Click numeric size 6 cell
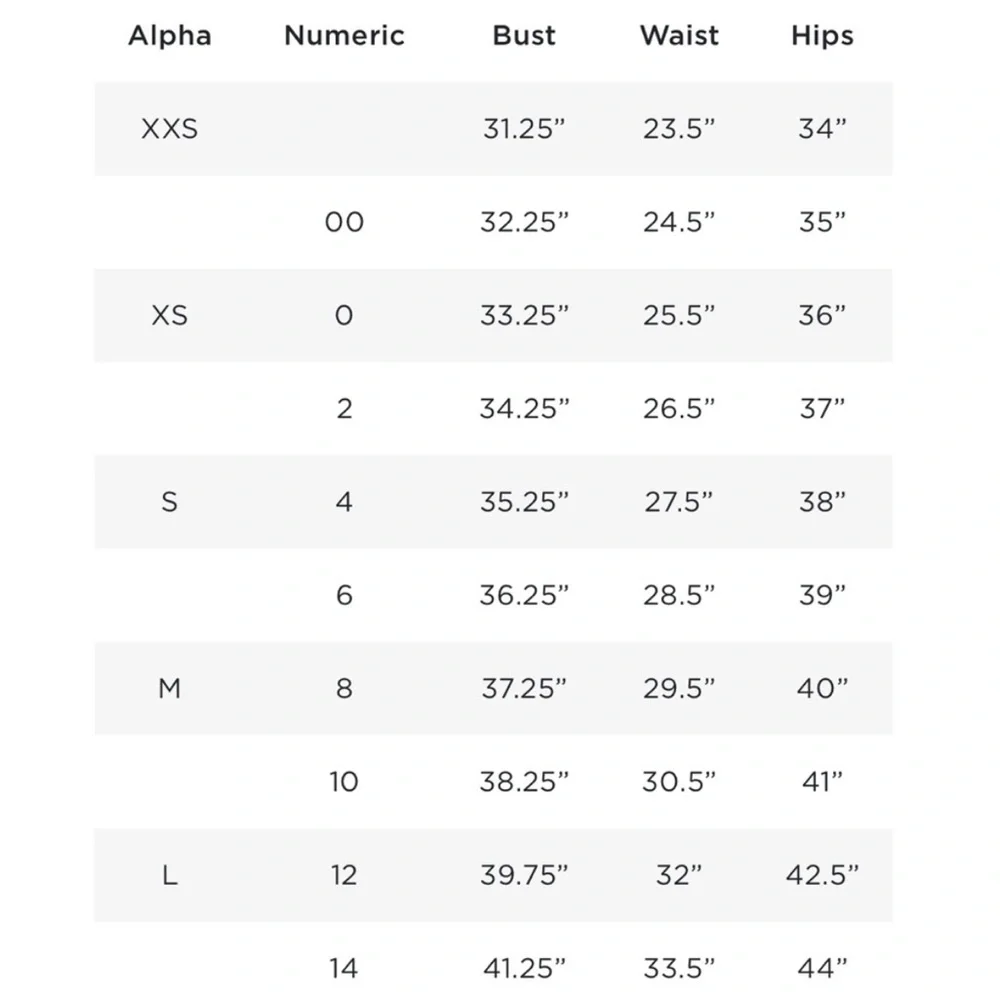The image size is (1000, 1000). (344, 595)
